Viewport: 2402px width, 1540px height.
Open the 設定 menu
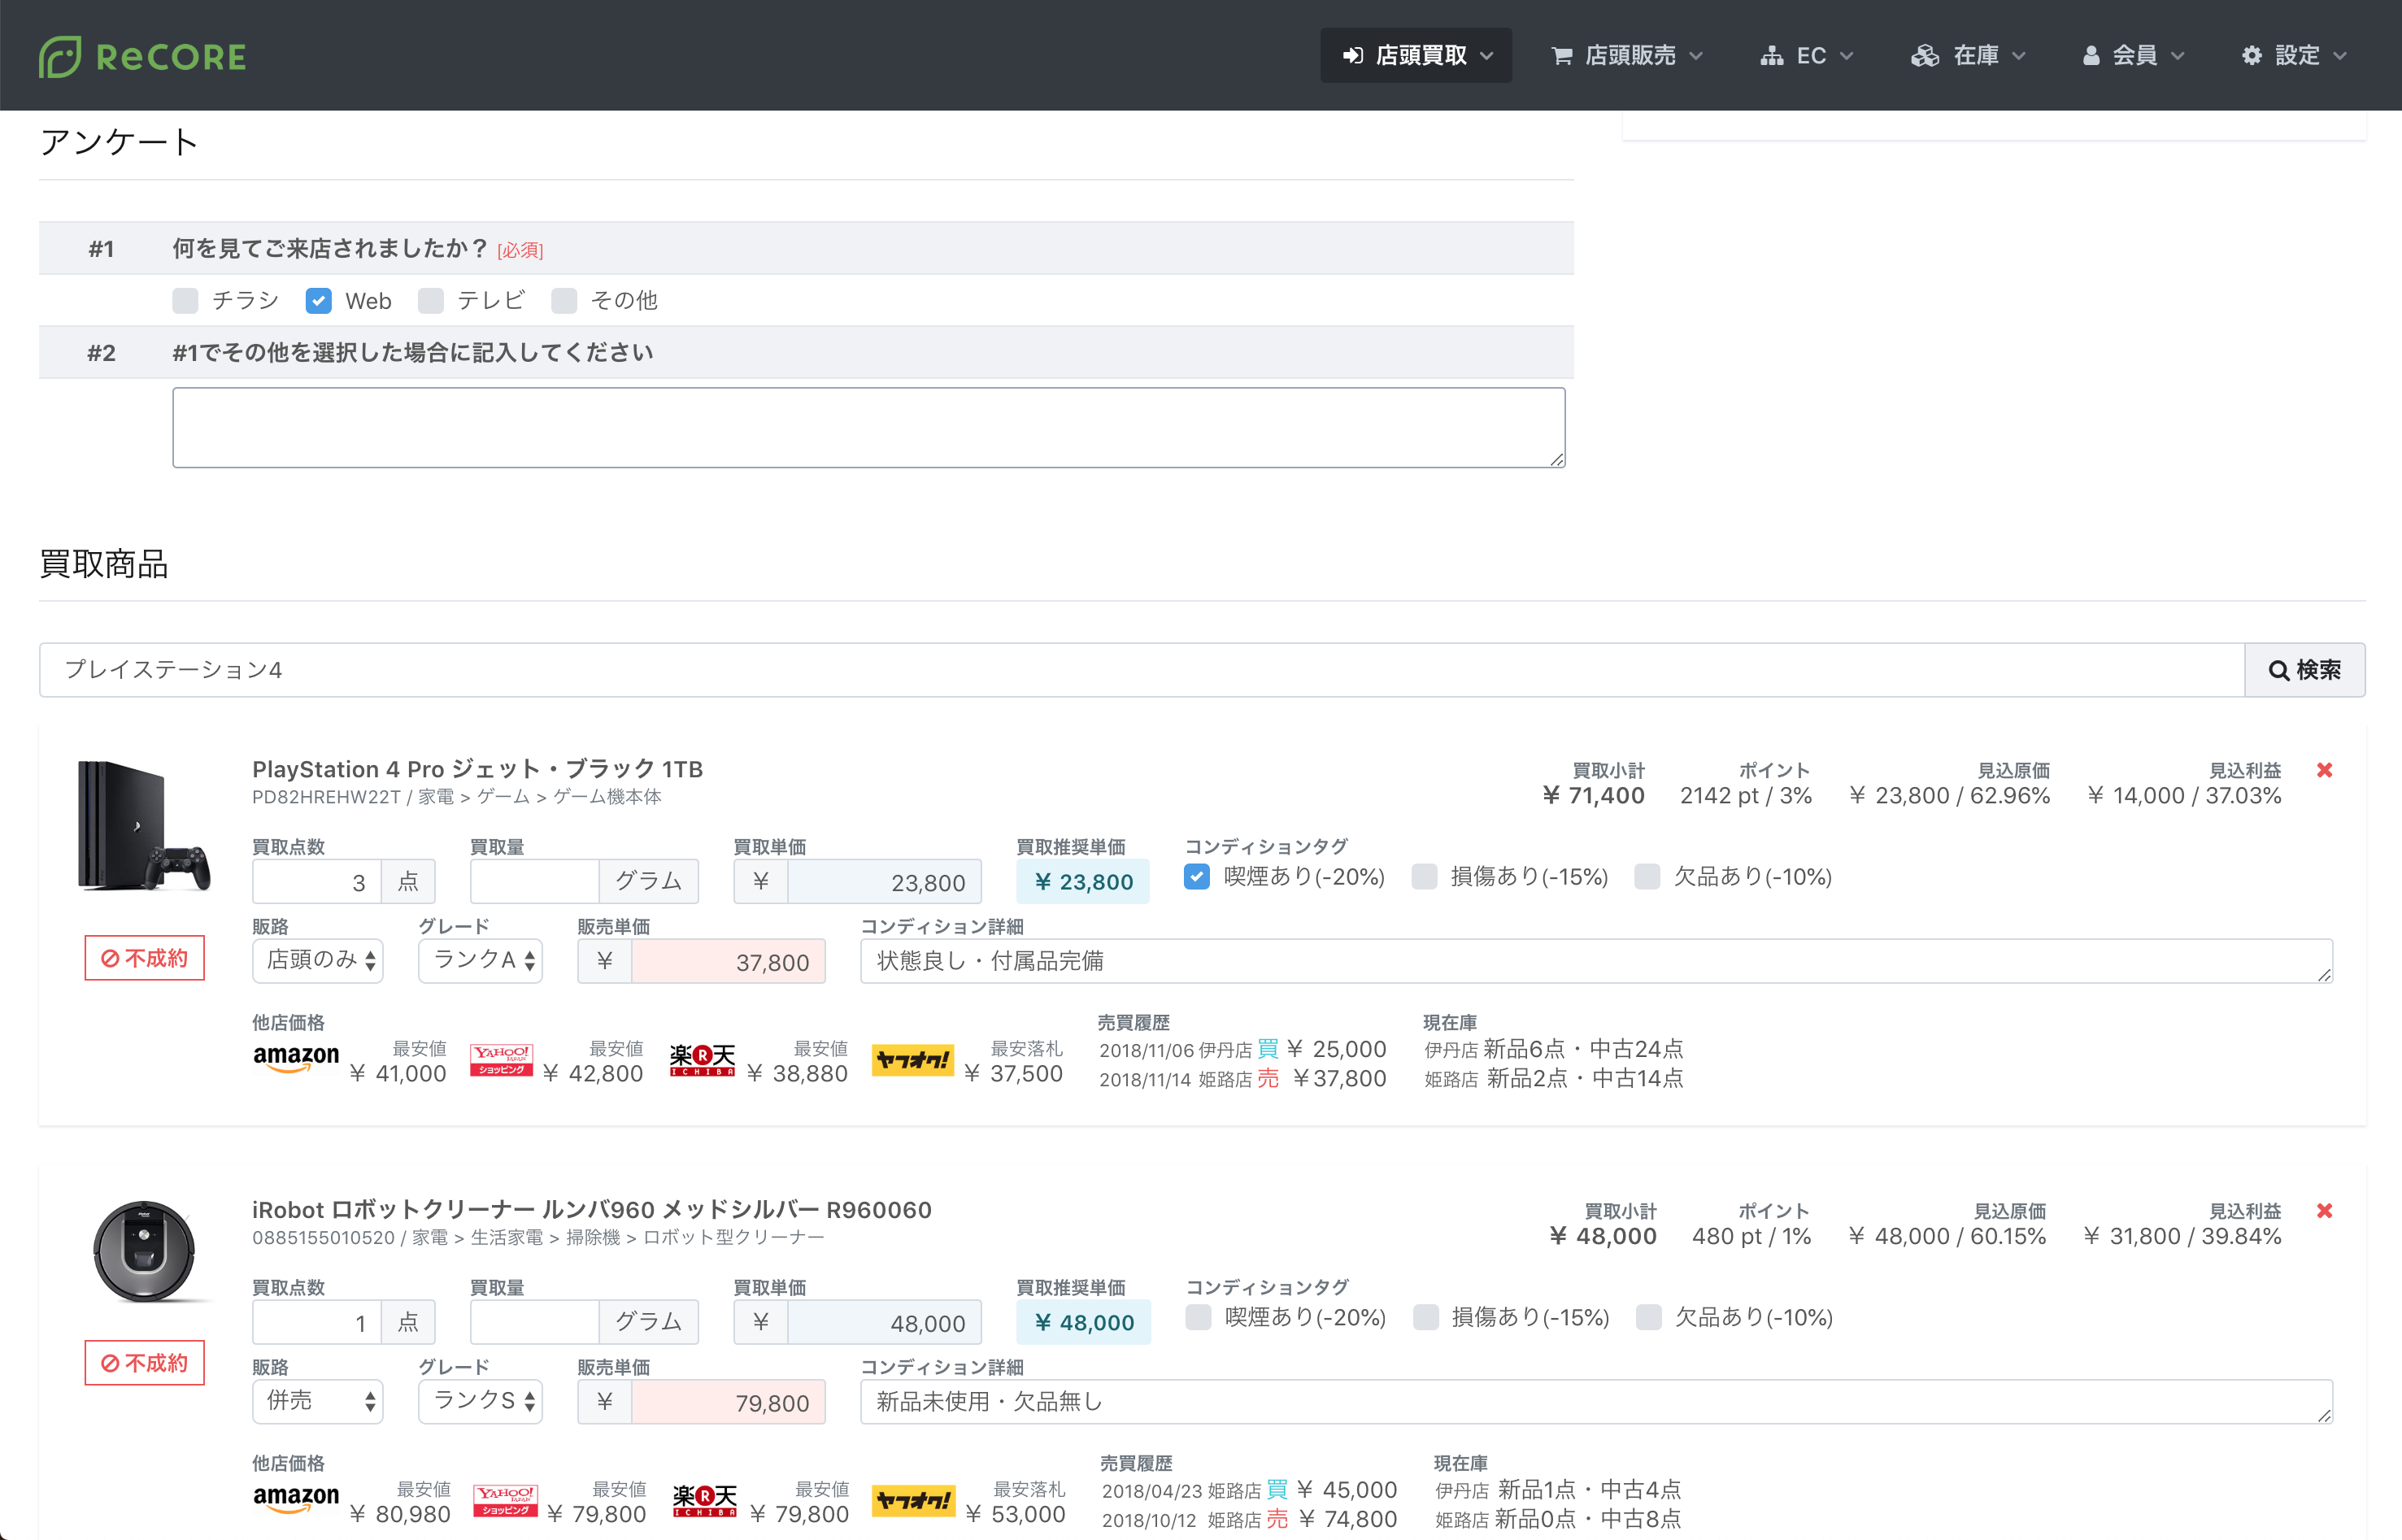tap(2293, 55)
